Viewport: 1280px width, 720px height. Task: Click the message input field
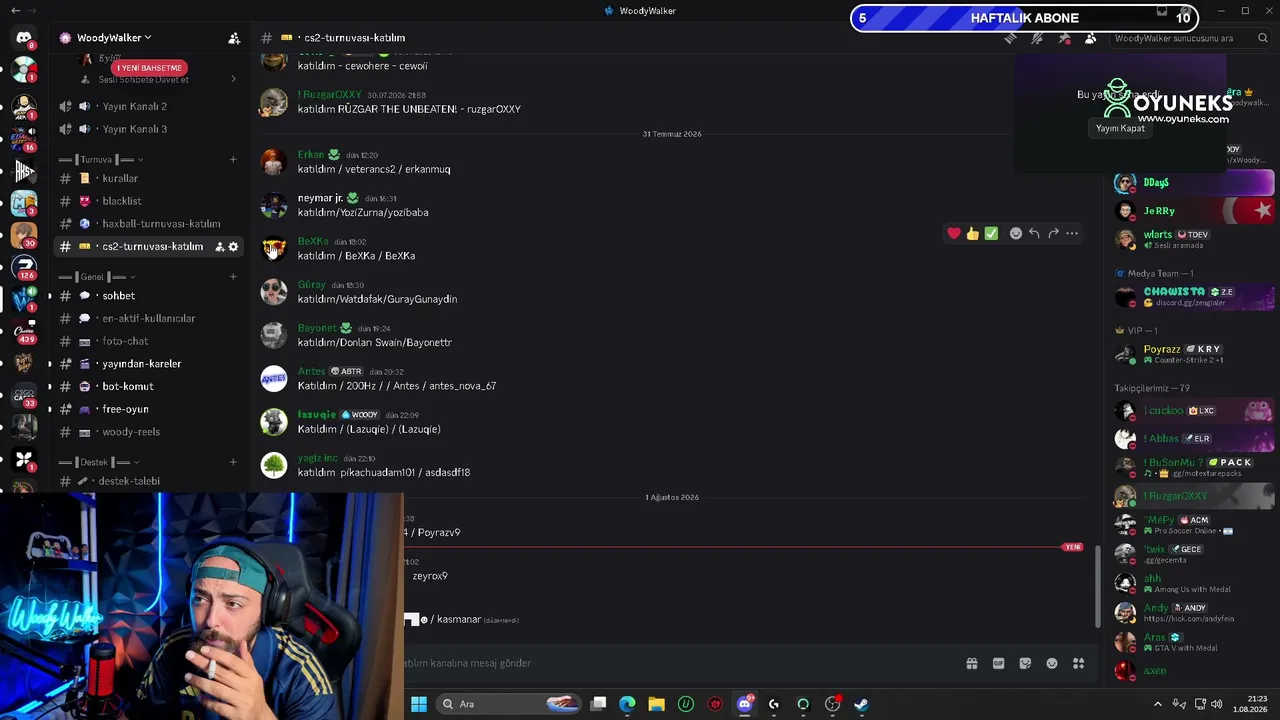pyautogui.click(x=680, y=663)
